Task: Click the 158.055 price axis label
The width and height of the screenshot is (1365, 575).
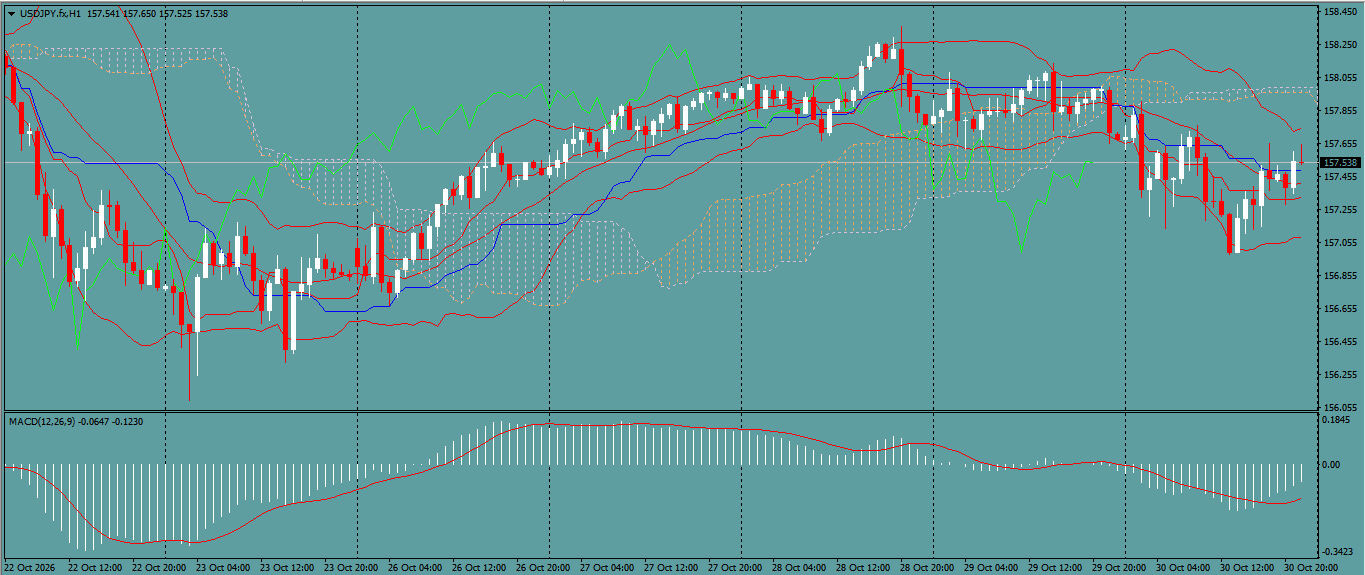Action: (x=1340, y=78)
